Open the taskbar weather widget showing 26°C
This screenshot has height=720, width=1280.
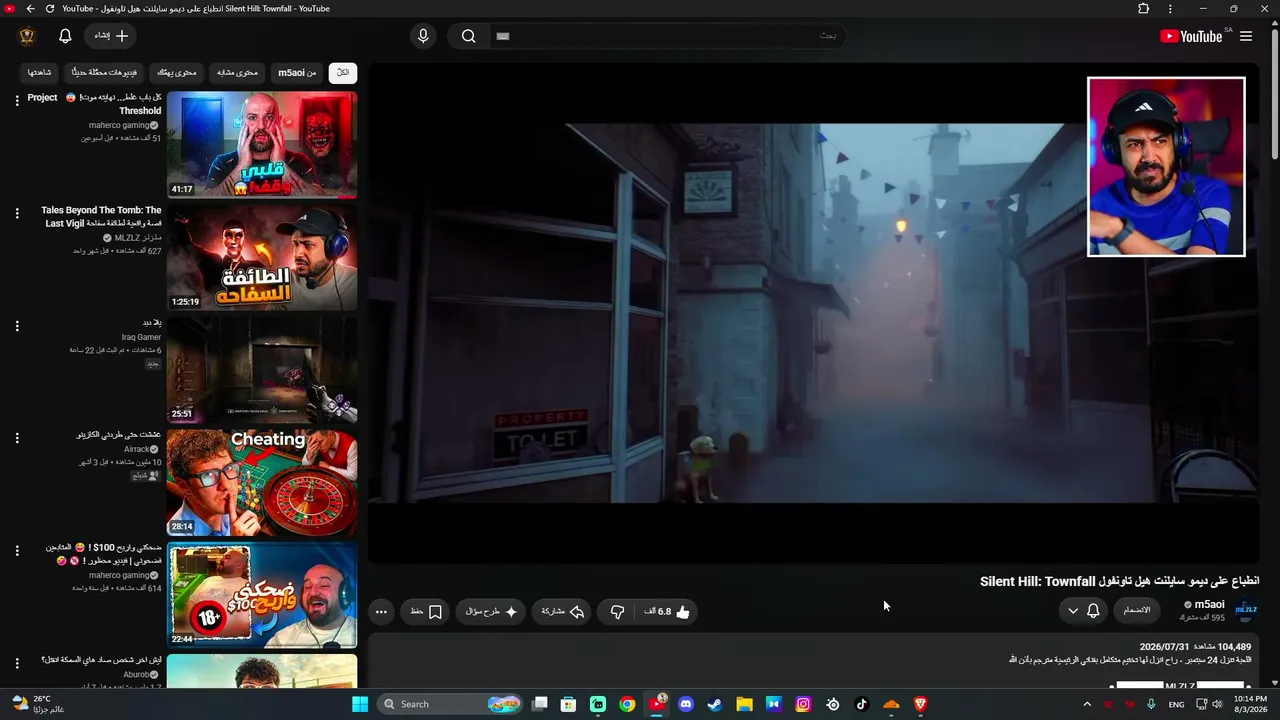point(38,704)
